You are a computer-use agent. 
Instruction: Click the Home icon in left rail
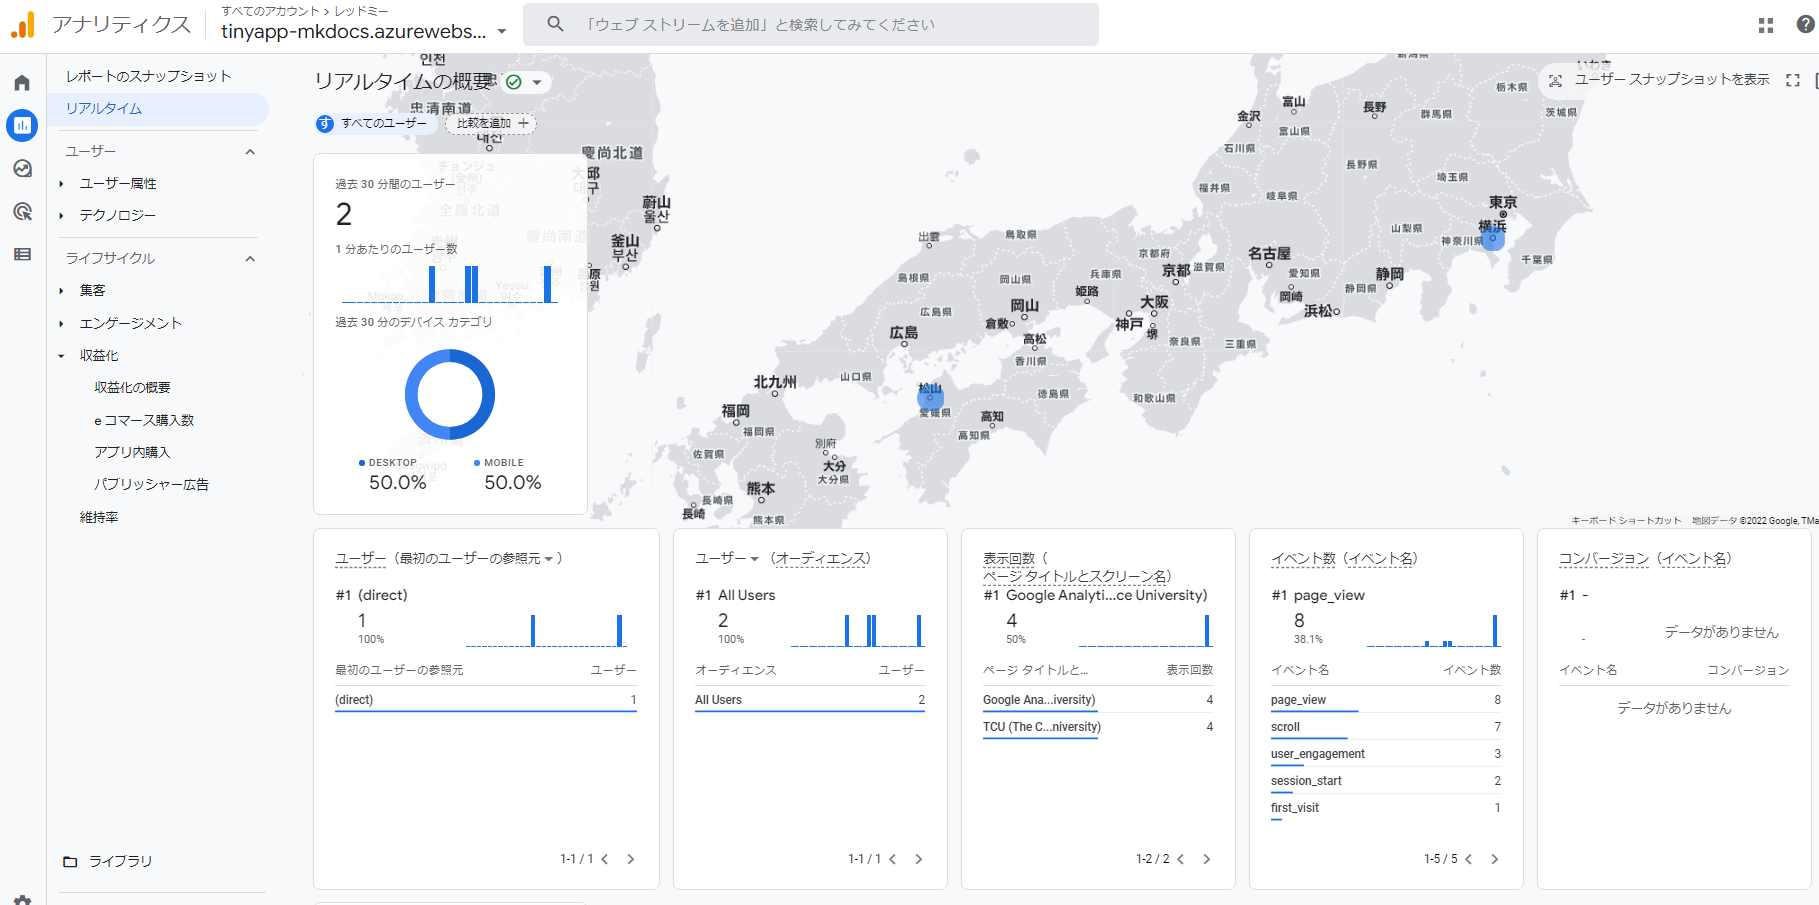(x=22, y=83)
